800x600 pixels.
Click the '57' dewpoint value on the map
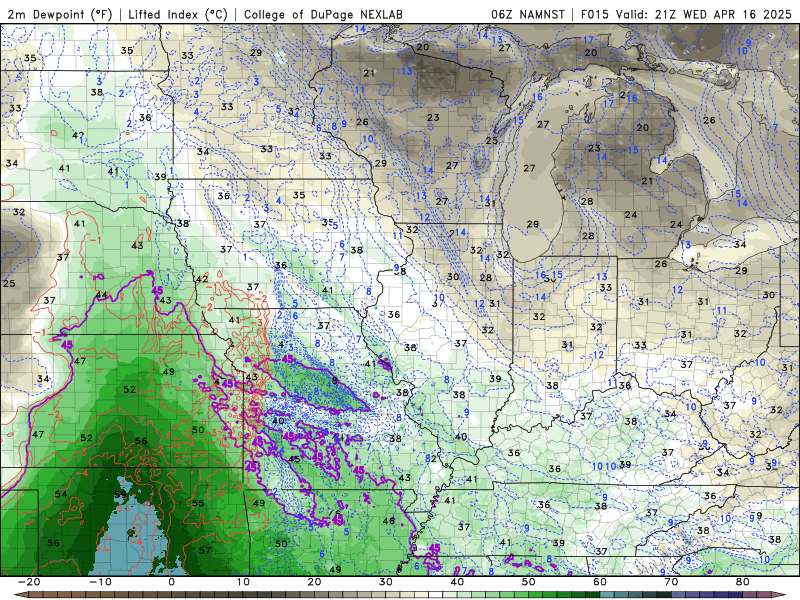pos(205,551)
